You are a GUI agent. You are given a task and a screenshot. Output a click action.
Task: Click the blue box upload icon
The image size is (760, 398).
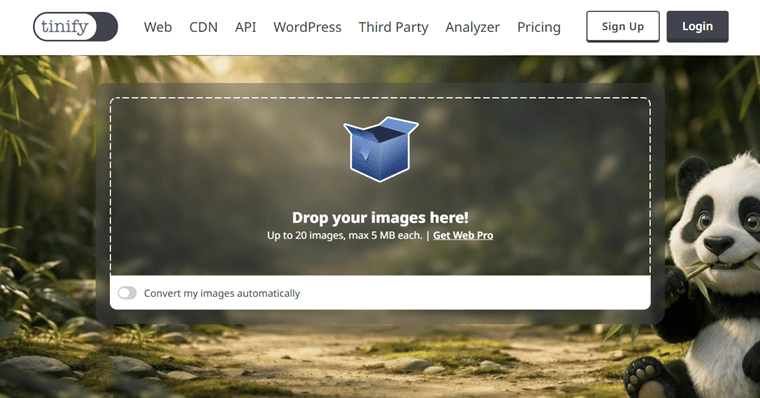tap(381, 149)
